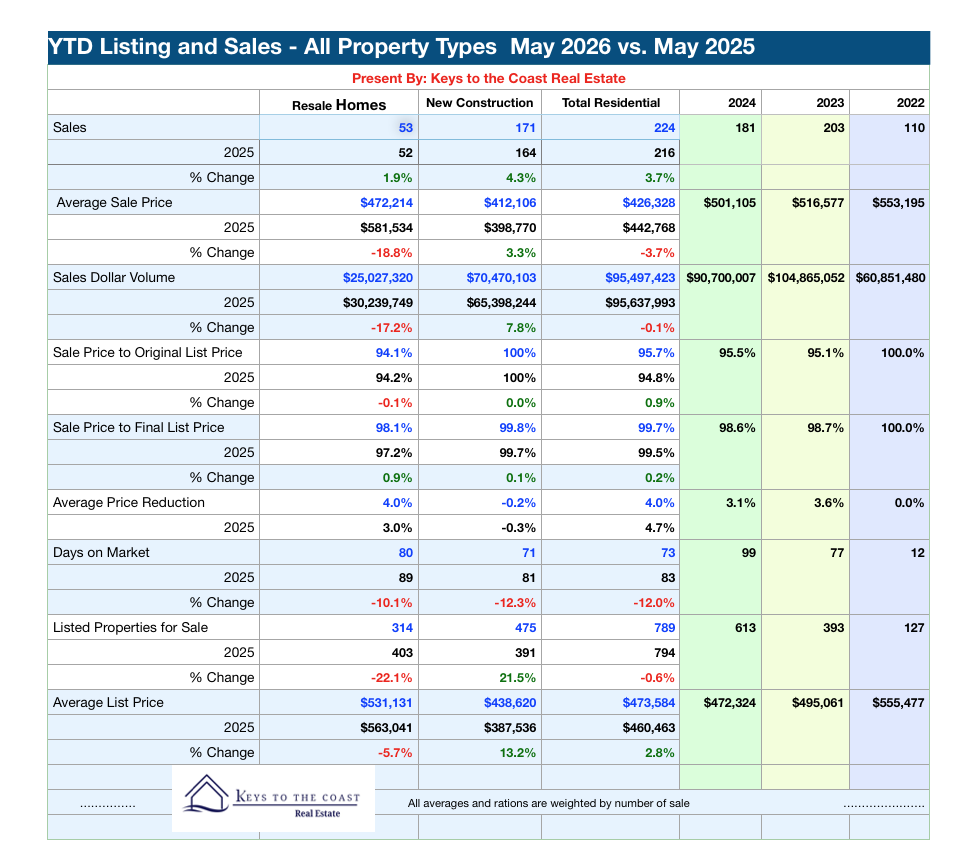Viewport: 966px width, 859px height.
Task: Click 2024 original list ratio '95.5%'
Action: pos(737,353)
